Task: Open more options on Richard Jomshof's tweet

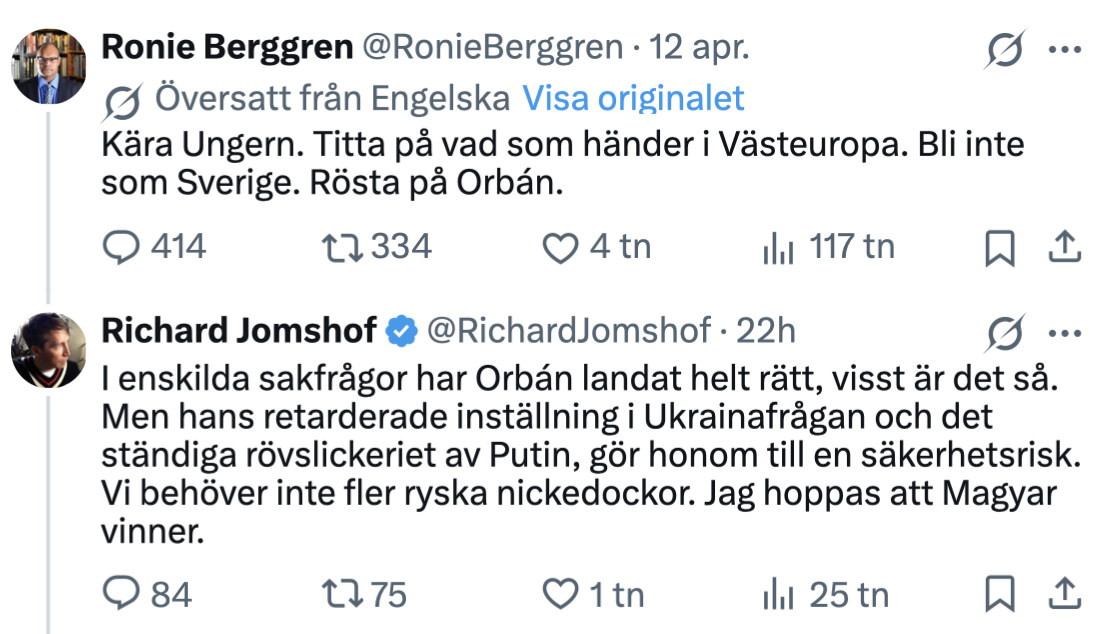Action: (x=1064, y=331)
